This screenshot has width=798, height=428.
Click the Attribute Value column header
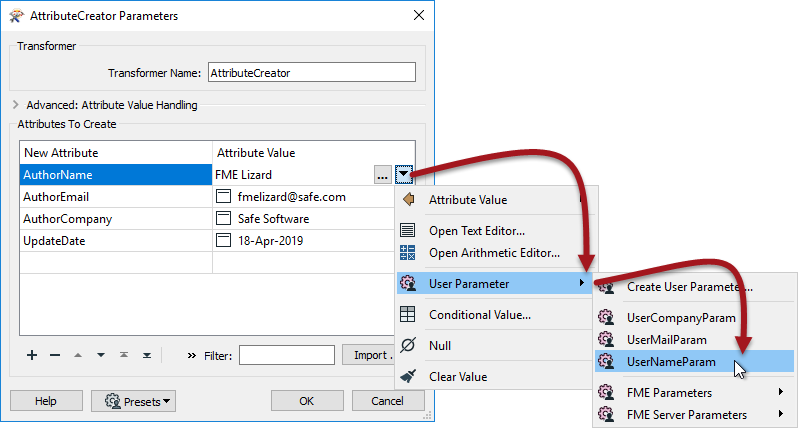(x=314, y=153)
